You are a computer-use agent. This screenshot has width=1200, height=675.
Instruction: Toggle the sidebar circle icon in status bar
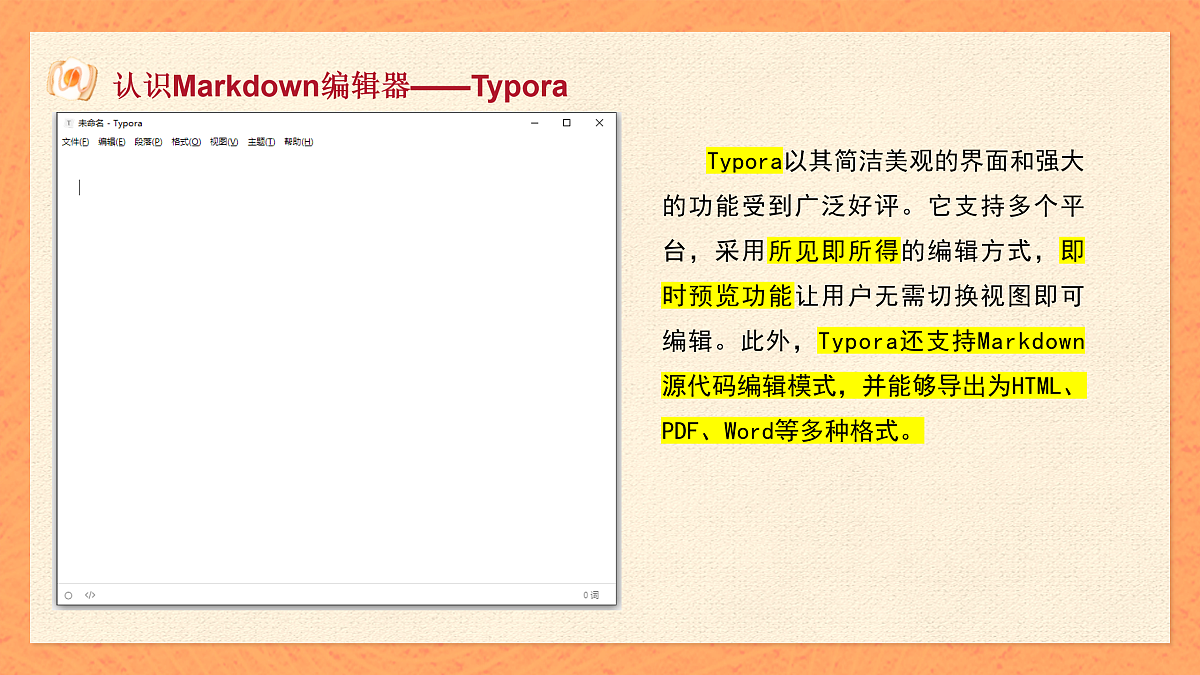[68, 595]
